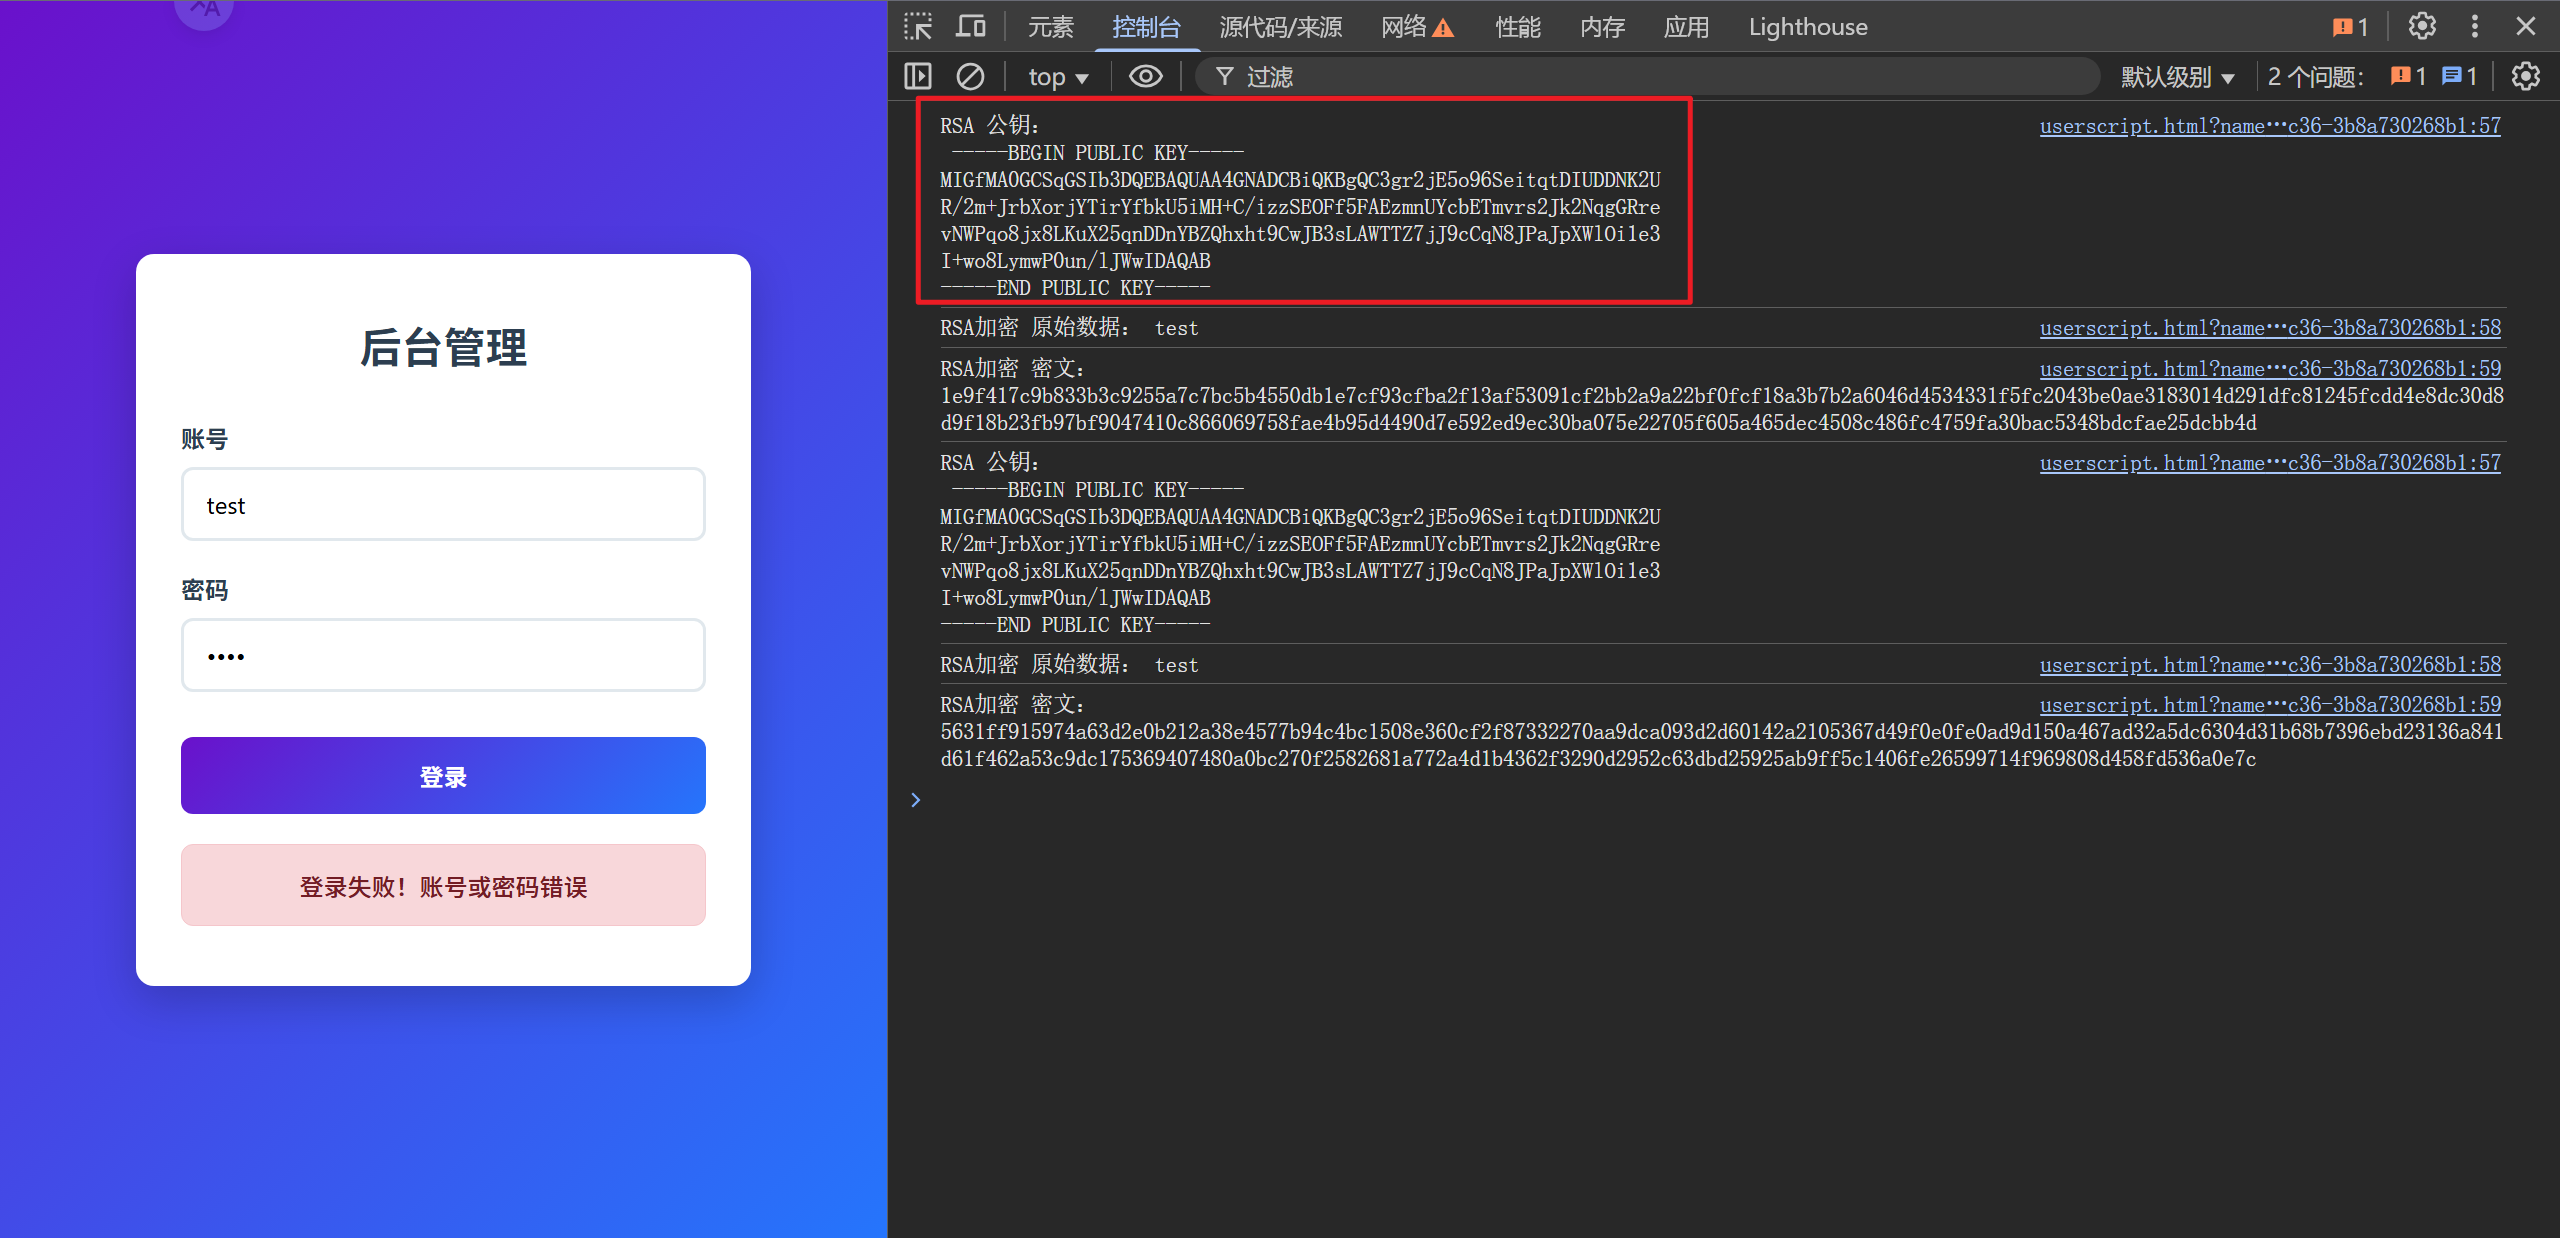Screen dimensions: 2560x1238
Task: Open the 默认级别 log level dropdown
Action: [2177, 77]
